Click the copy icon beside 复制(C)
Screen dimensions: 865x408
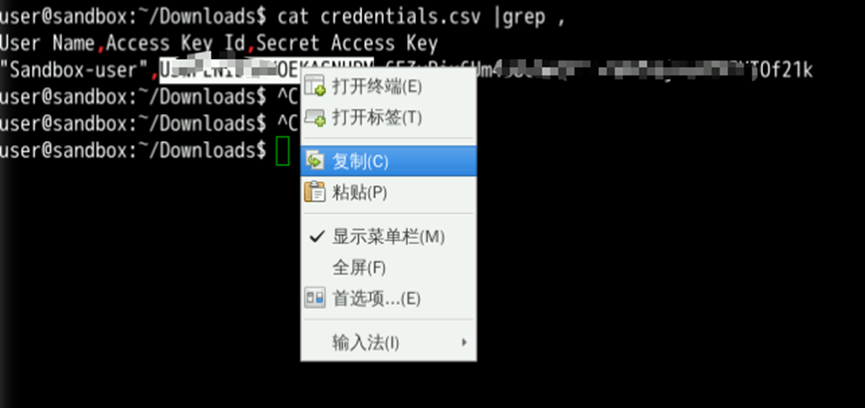316,162
